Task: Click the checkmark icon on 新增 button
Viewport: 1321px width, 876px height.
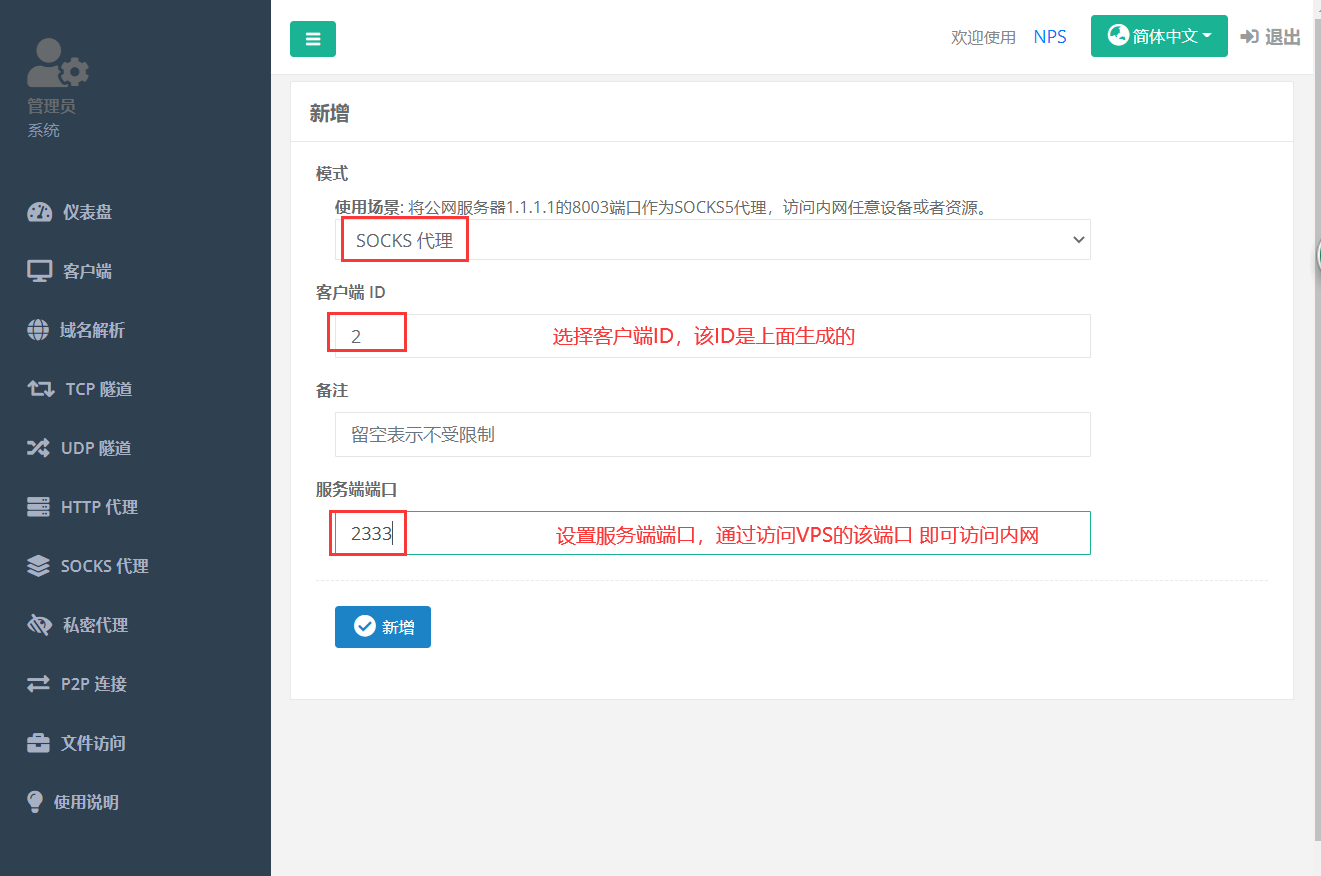Action: [x=365, y=626]
